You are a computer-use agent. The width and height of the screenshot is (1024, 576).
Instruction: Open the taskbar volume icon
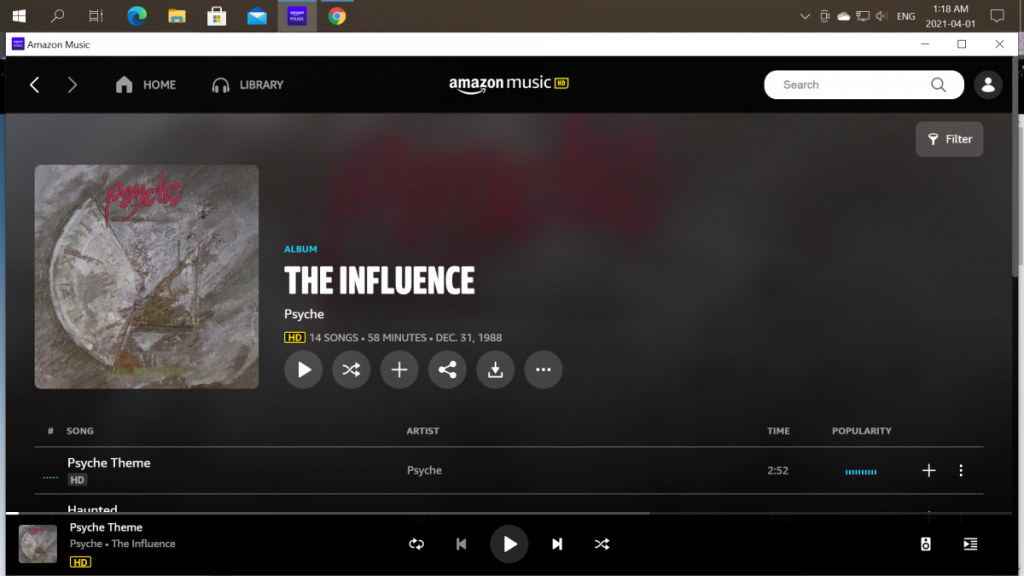pos(881,16)
